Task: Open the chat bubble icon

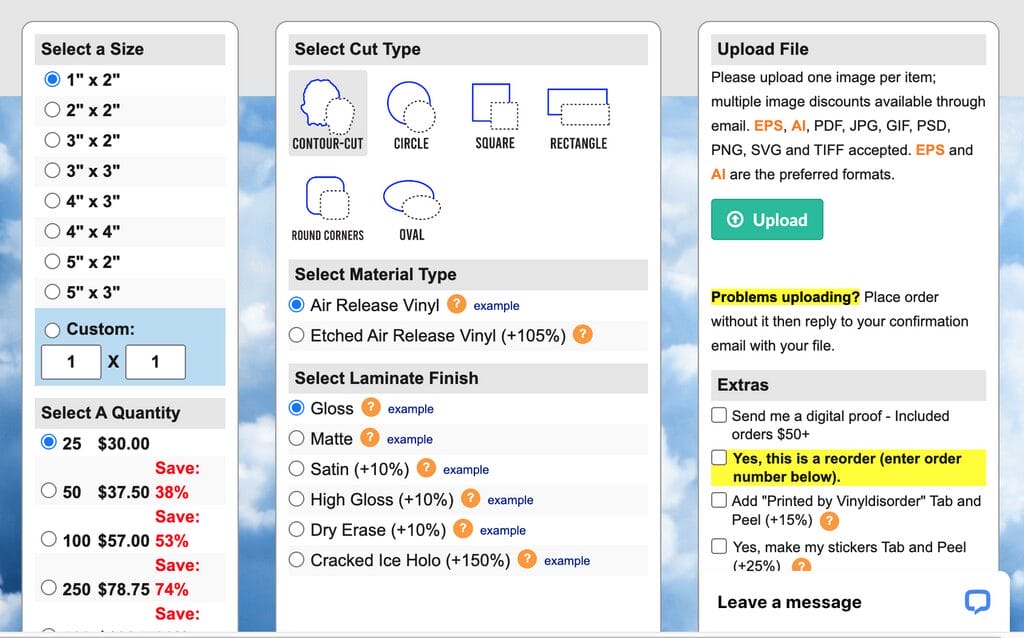Action: [977, 601]
